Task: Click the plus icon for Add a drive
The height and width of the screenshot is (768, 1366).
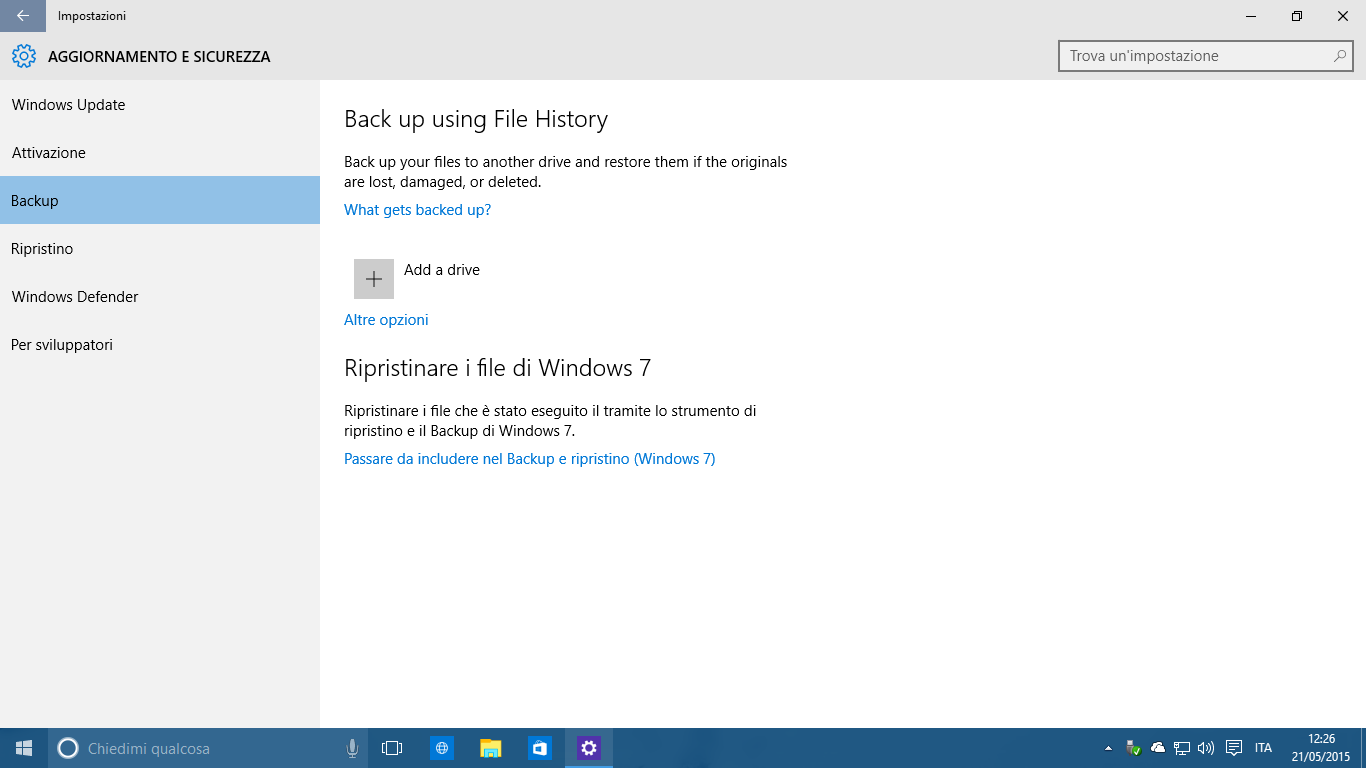Action: point(374,279)
